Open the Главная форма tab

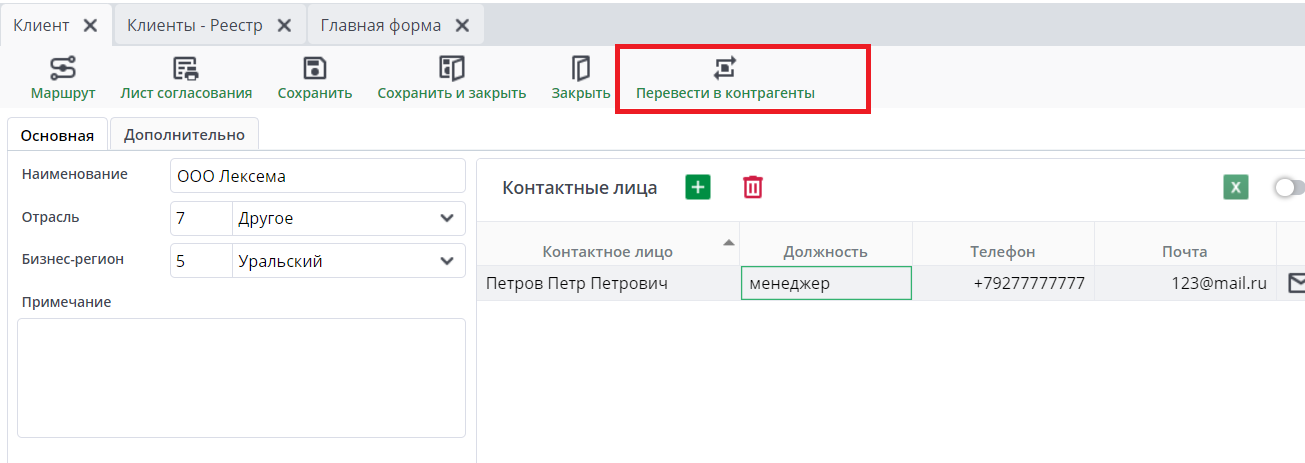[x=381, y=26]
